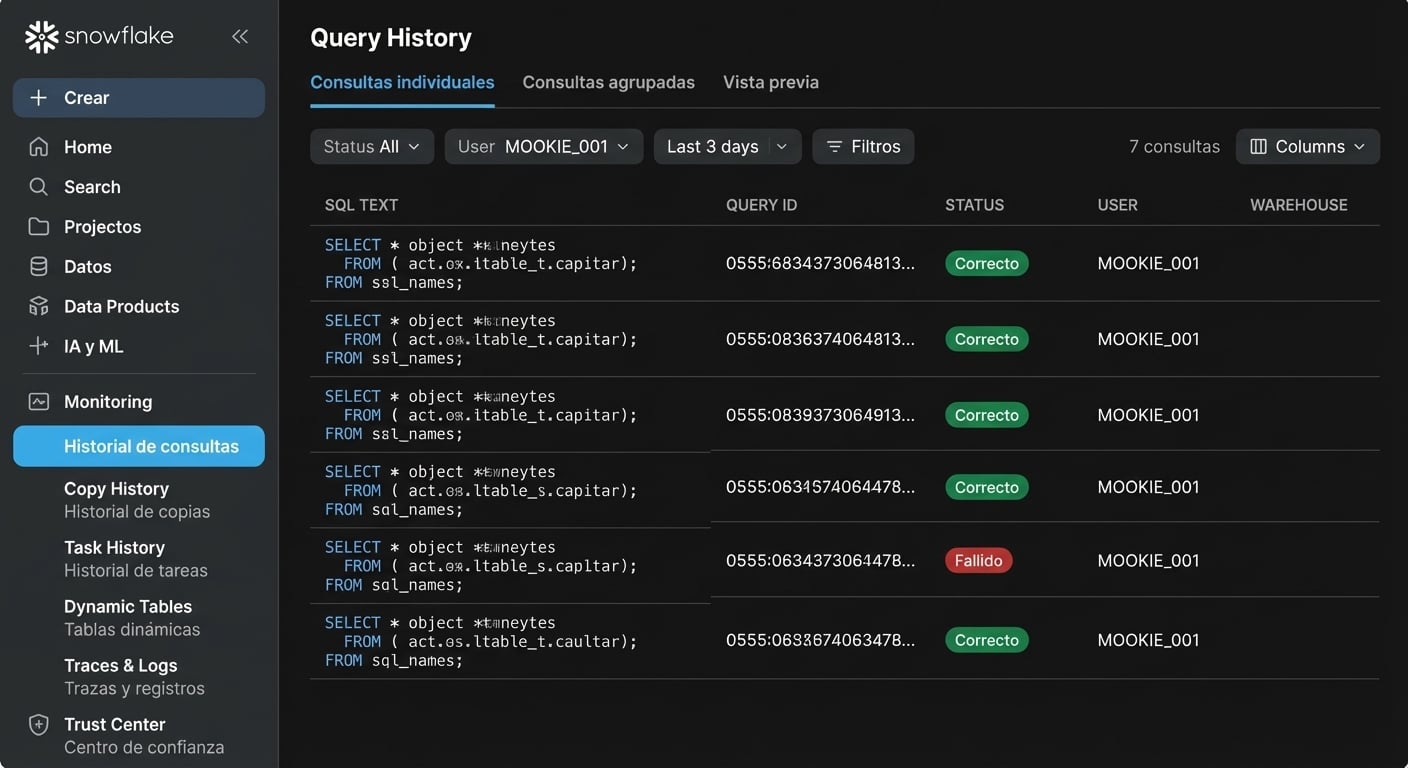This screenshot has width=1408, height=768.
Task: Switch to Consultas agrupadas tab
Action: pos(609,83)
